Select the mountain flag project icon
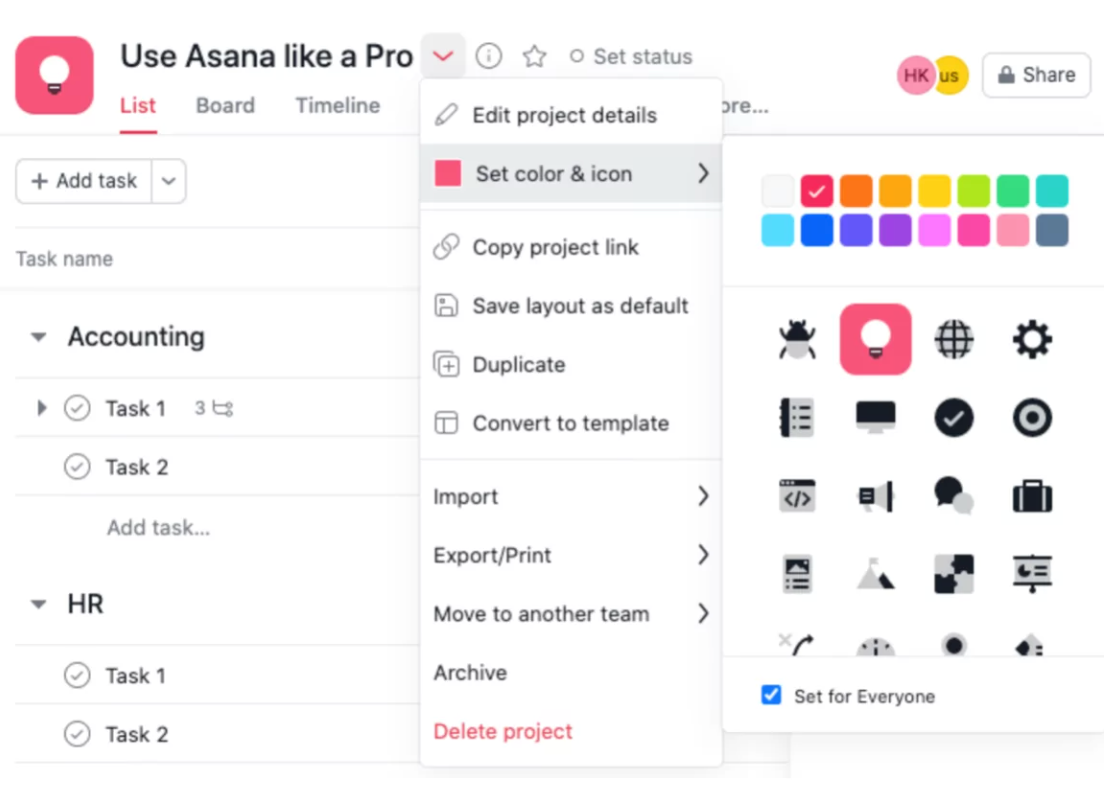 [x=875, y=574]
